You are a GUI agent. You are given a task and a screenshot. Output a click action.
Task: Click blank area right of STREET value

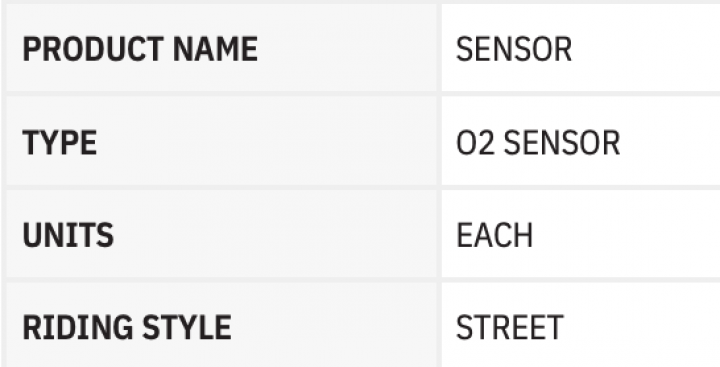click(641, 327)
